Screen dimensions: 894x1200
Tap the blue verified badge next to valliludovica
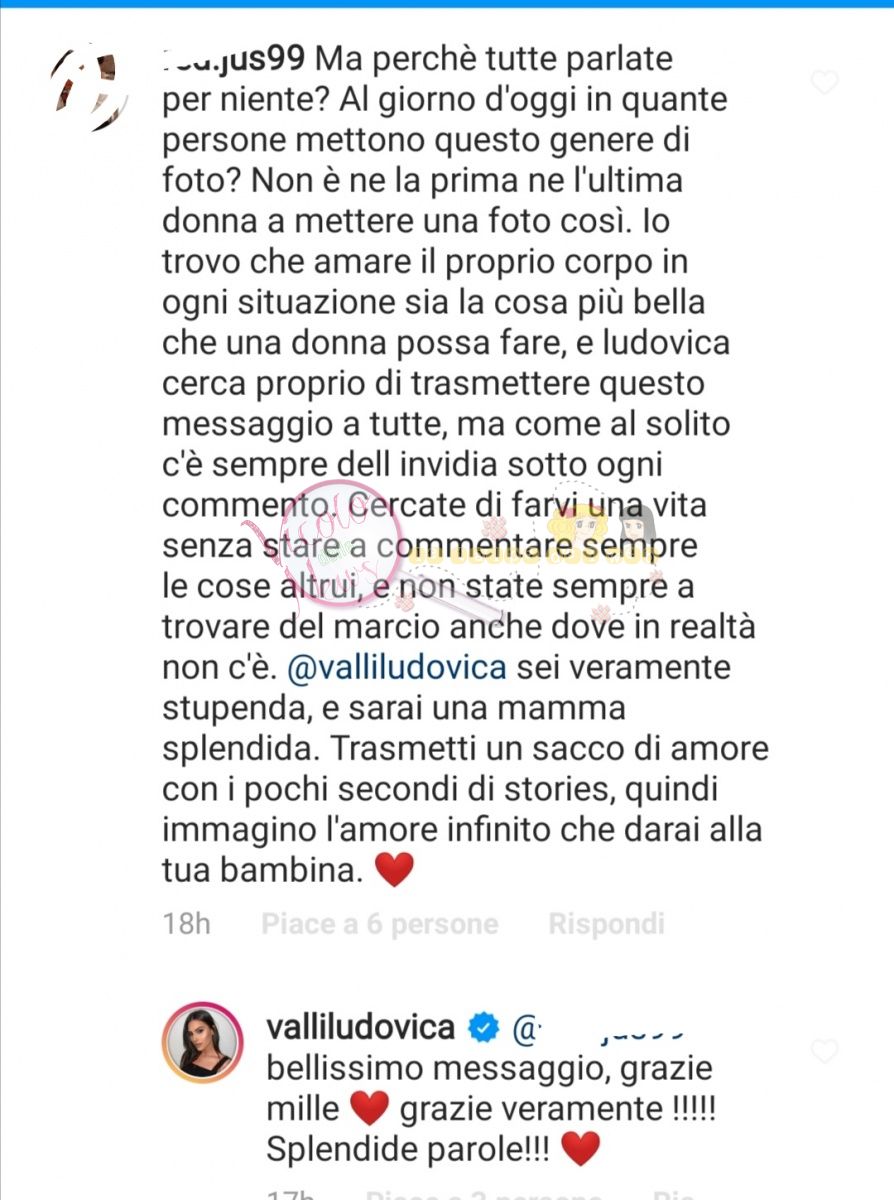486,1027
